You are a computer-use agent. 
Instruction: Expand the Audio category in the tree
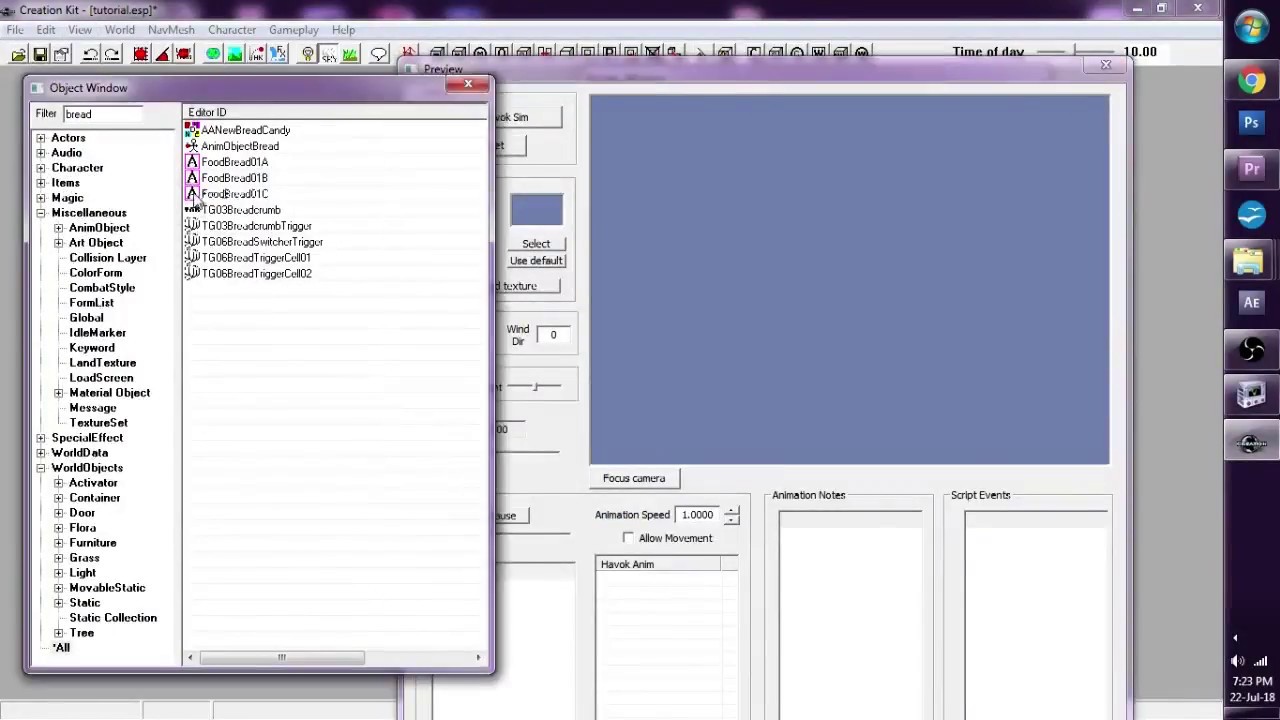point(41,153)
